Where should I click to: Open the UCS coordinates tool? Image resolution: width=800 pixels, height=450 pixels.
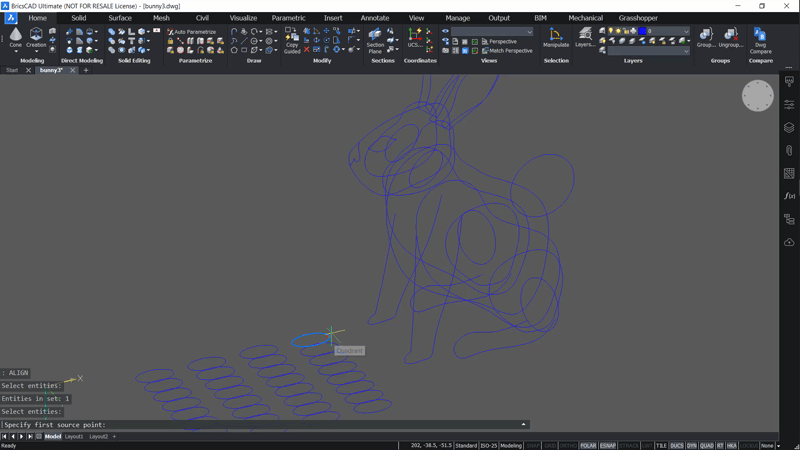click(414, 38)
